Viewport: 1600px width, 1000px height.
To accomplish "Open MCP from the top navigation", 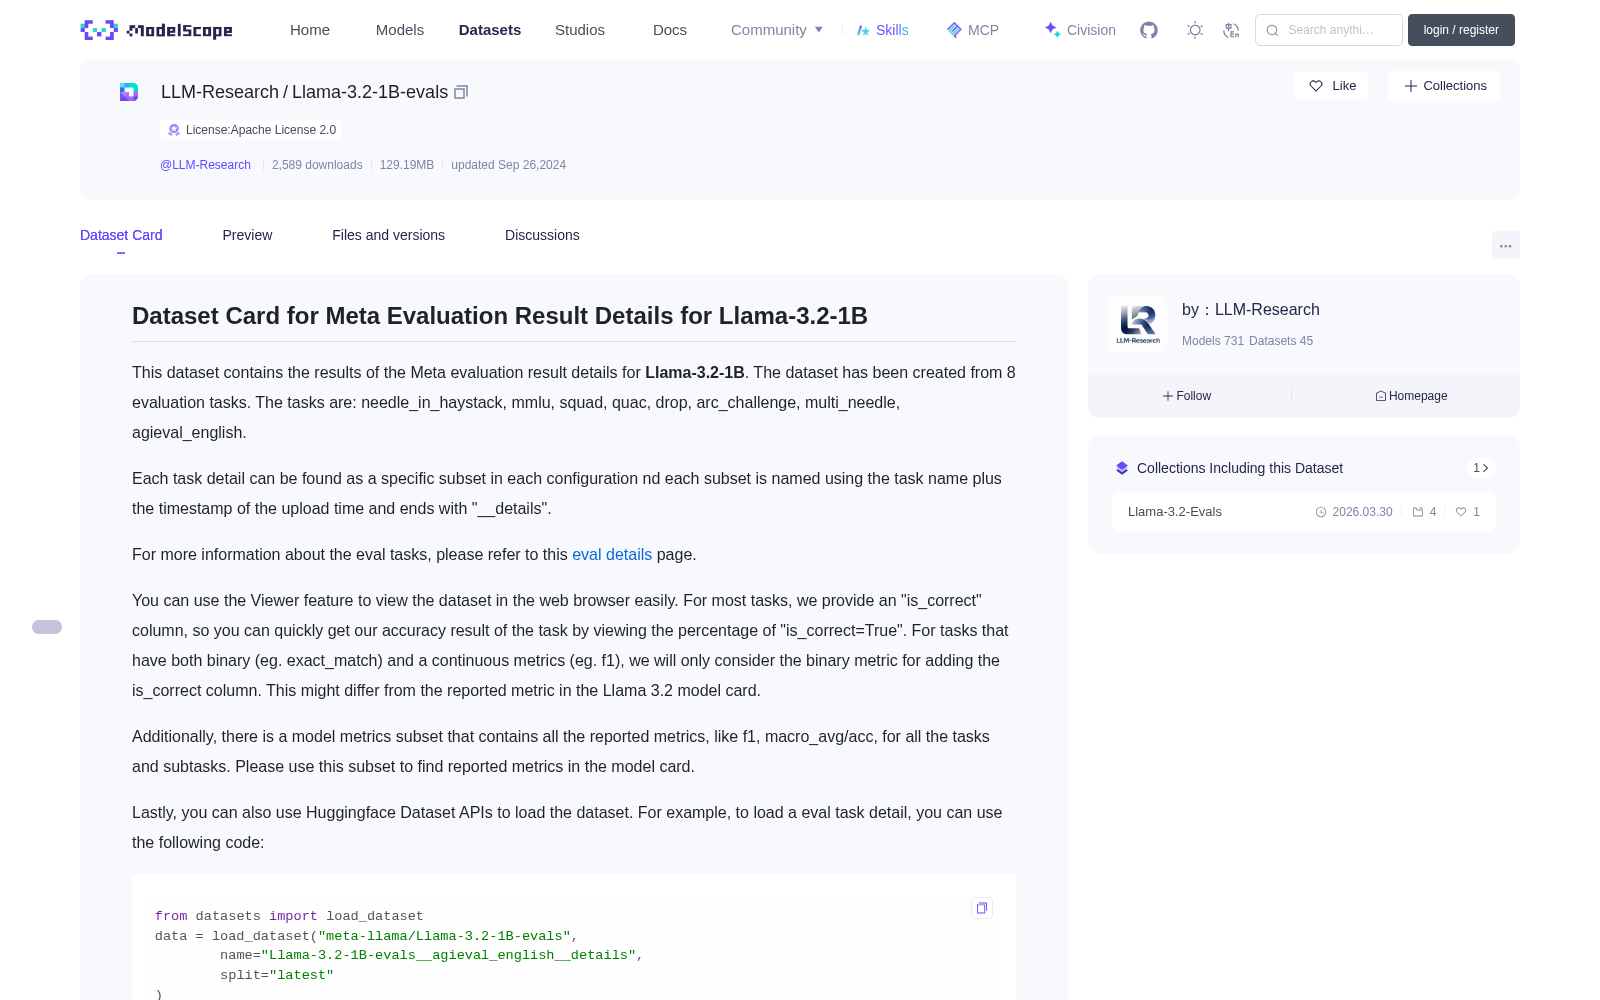I will (973, 30).
